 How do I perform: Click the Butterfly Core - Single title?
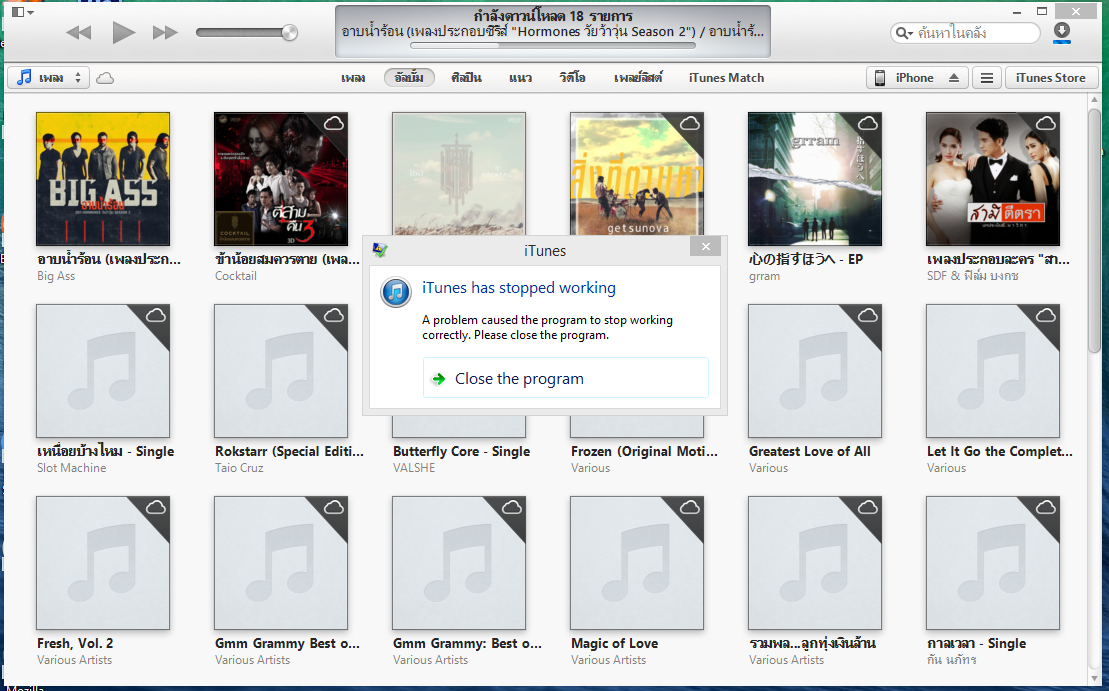click(461, 451)
